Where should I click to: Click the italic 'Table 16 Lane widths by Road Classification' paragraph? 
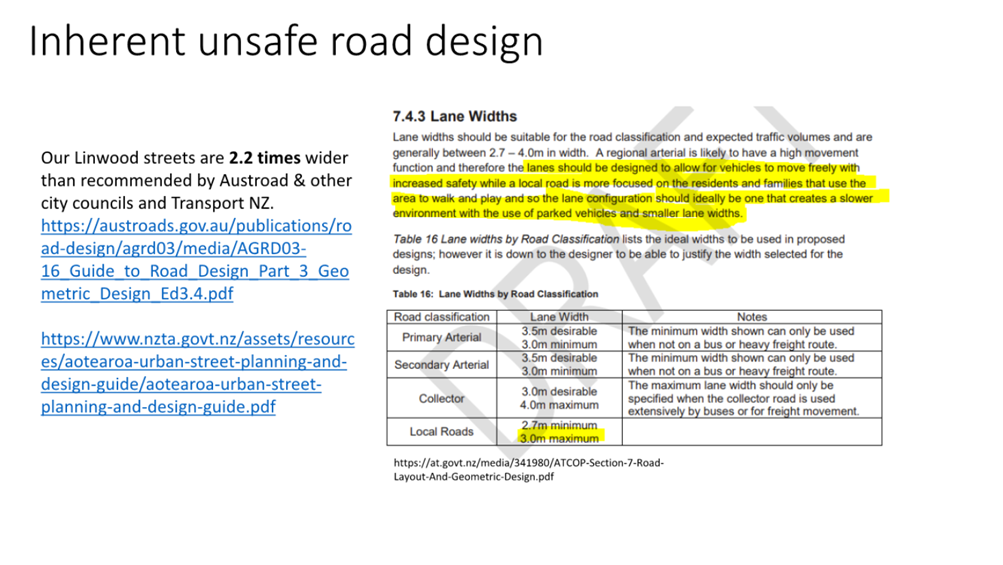(618, 255)
